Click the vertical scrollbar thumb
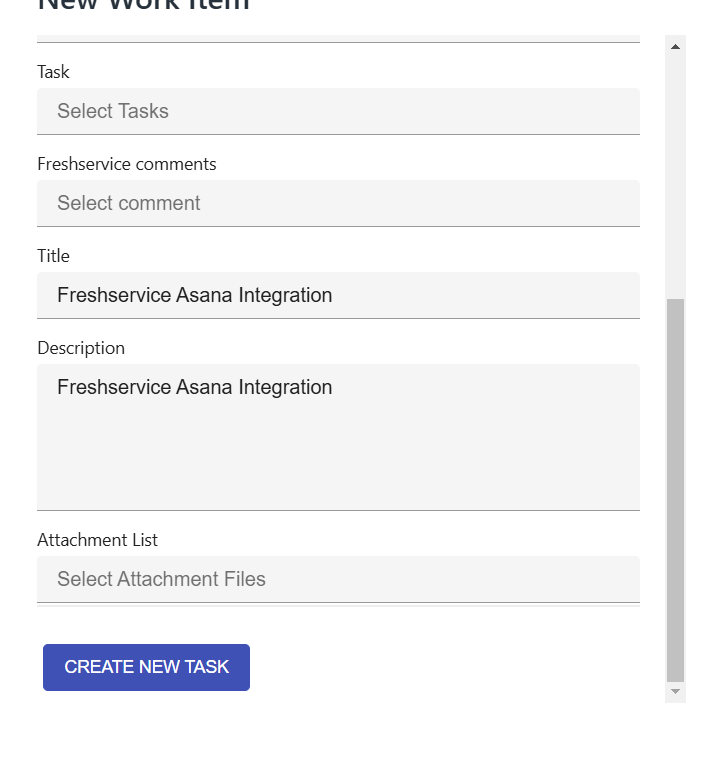This screenshot has width=722, height=782. 675,488
